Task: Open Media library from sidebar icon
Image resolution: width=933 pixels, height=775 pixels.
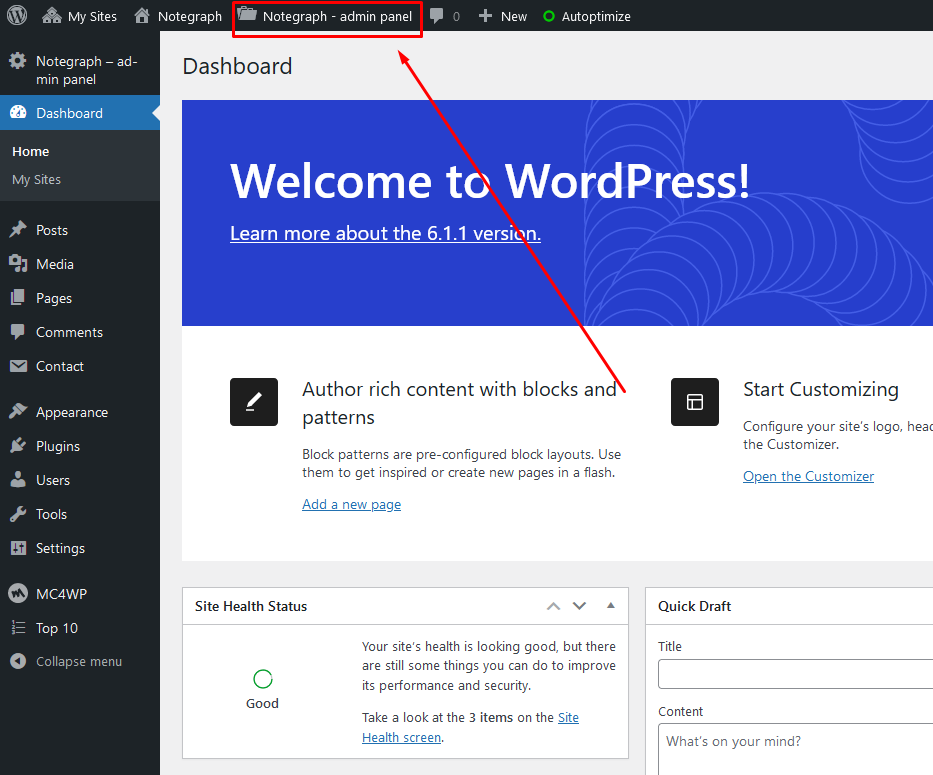Action: 18,264
